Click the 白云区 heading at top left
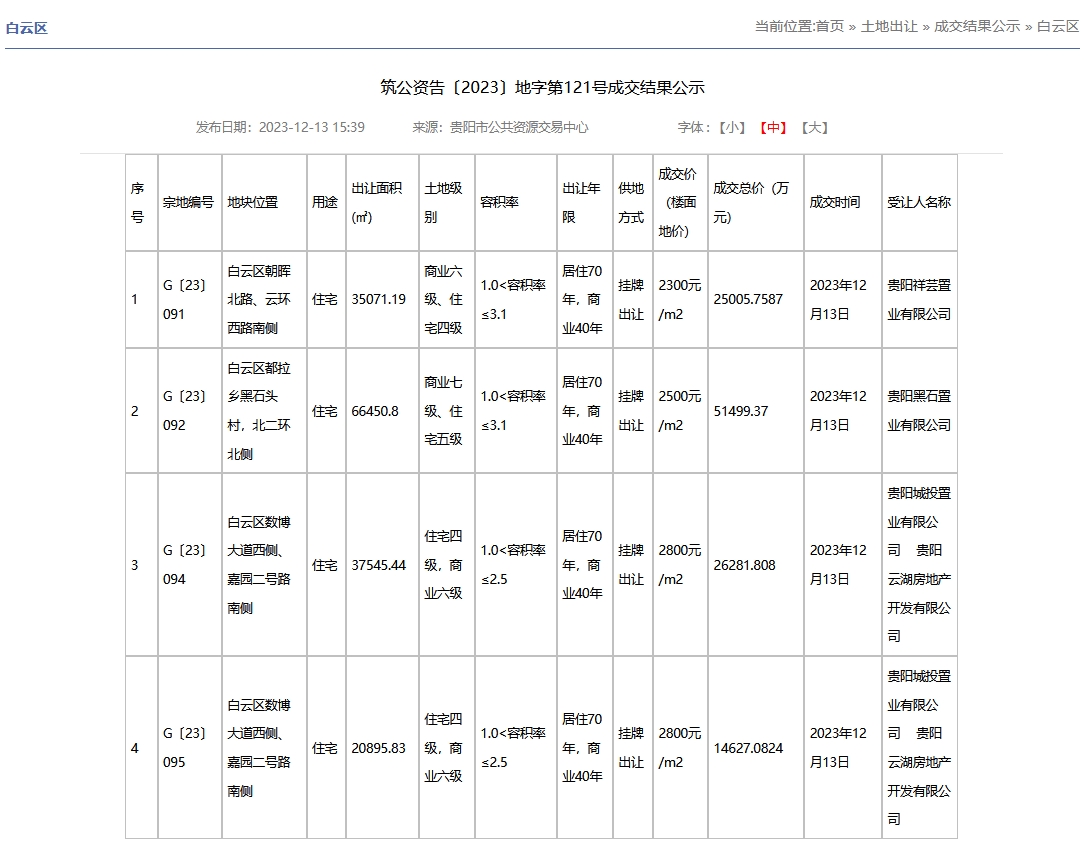1091x849 pixels. pyautogui.click(x=27, y=28)
